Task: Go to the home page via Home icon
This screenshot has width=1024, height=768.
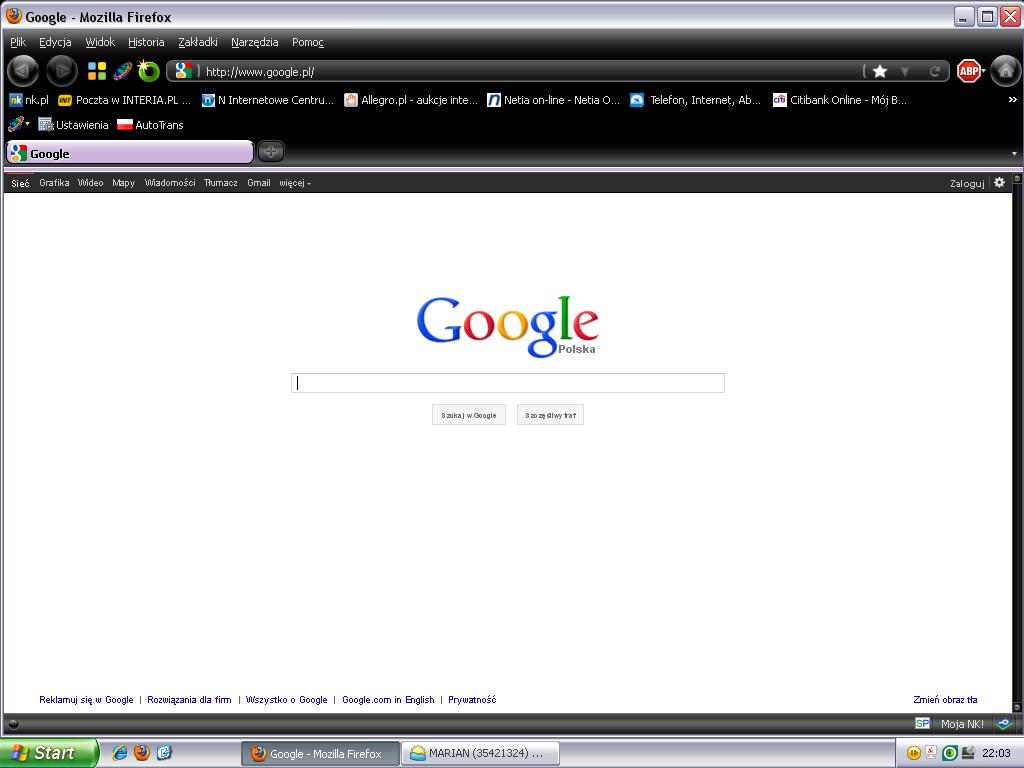Action: [1006, 71]
